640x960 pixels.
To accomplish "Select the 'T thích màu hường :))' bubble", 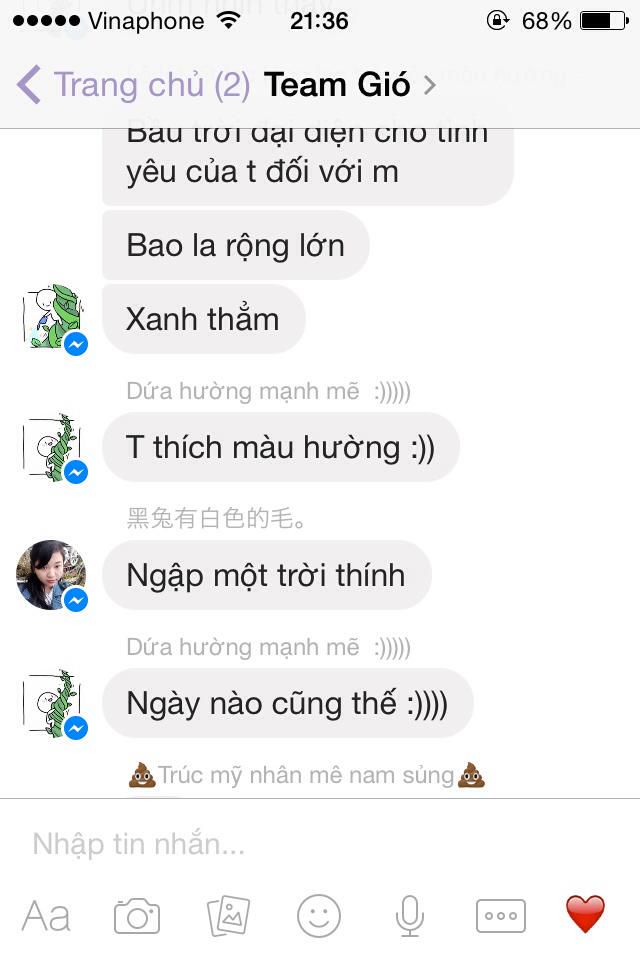I will tap(280, 447).
